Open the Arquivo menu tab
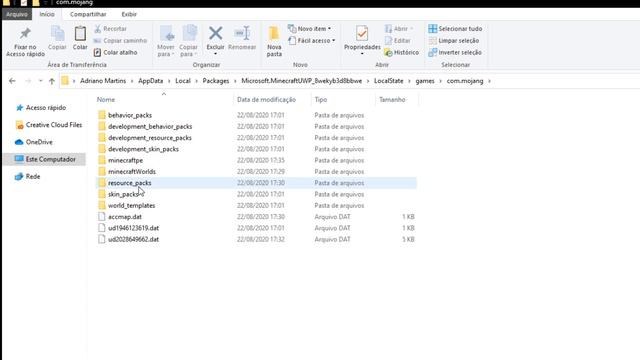This screenshot has width=640, height=360. pyautogui.click(x=17, y=14)
